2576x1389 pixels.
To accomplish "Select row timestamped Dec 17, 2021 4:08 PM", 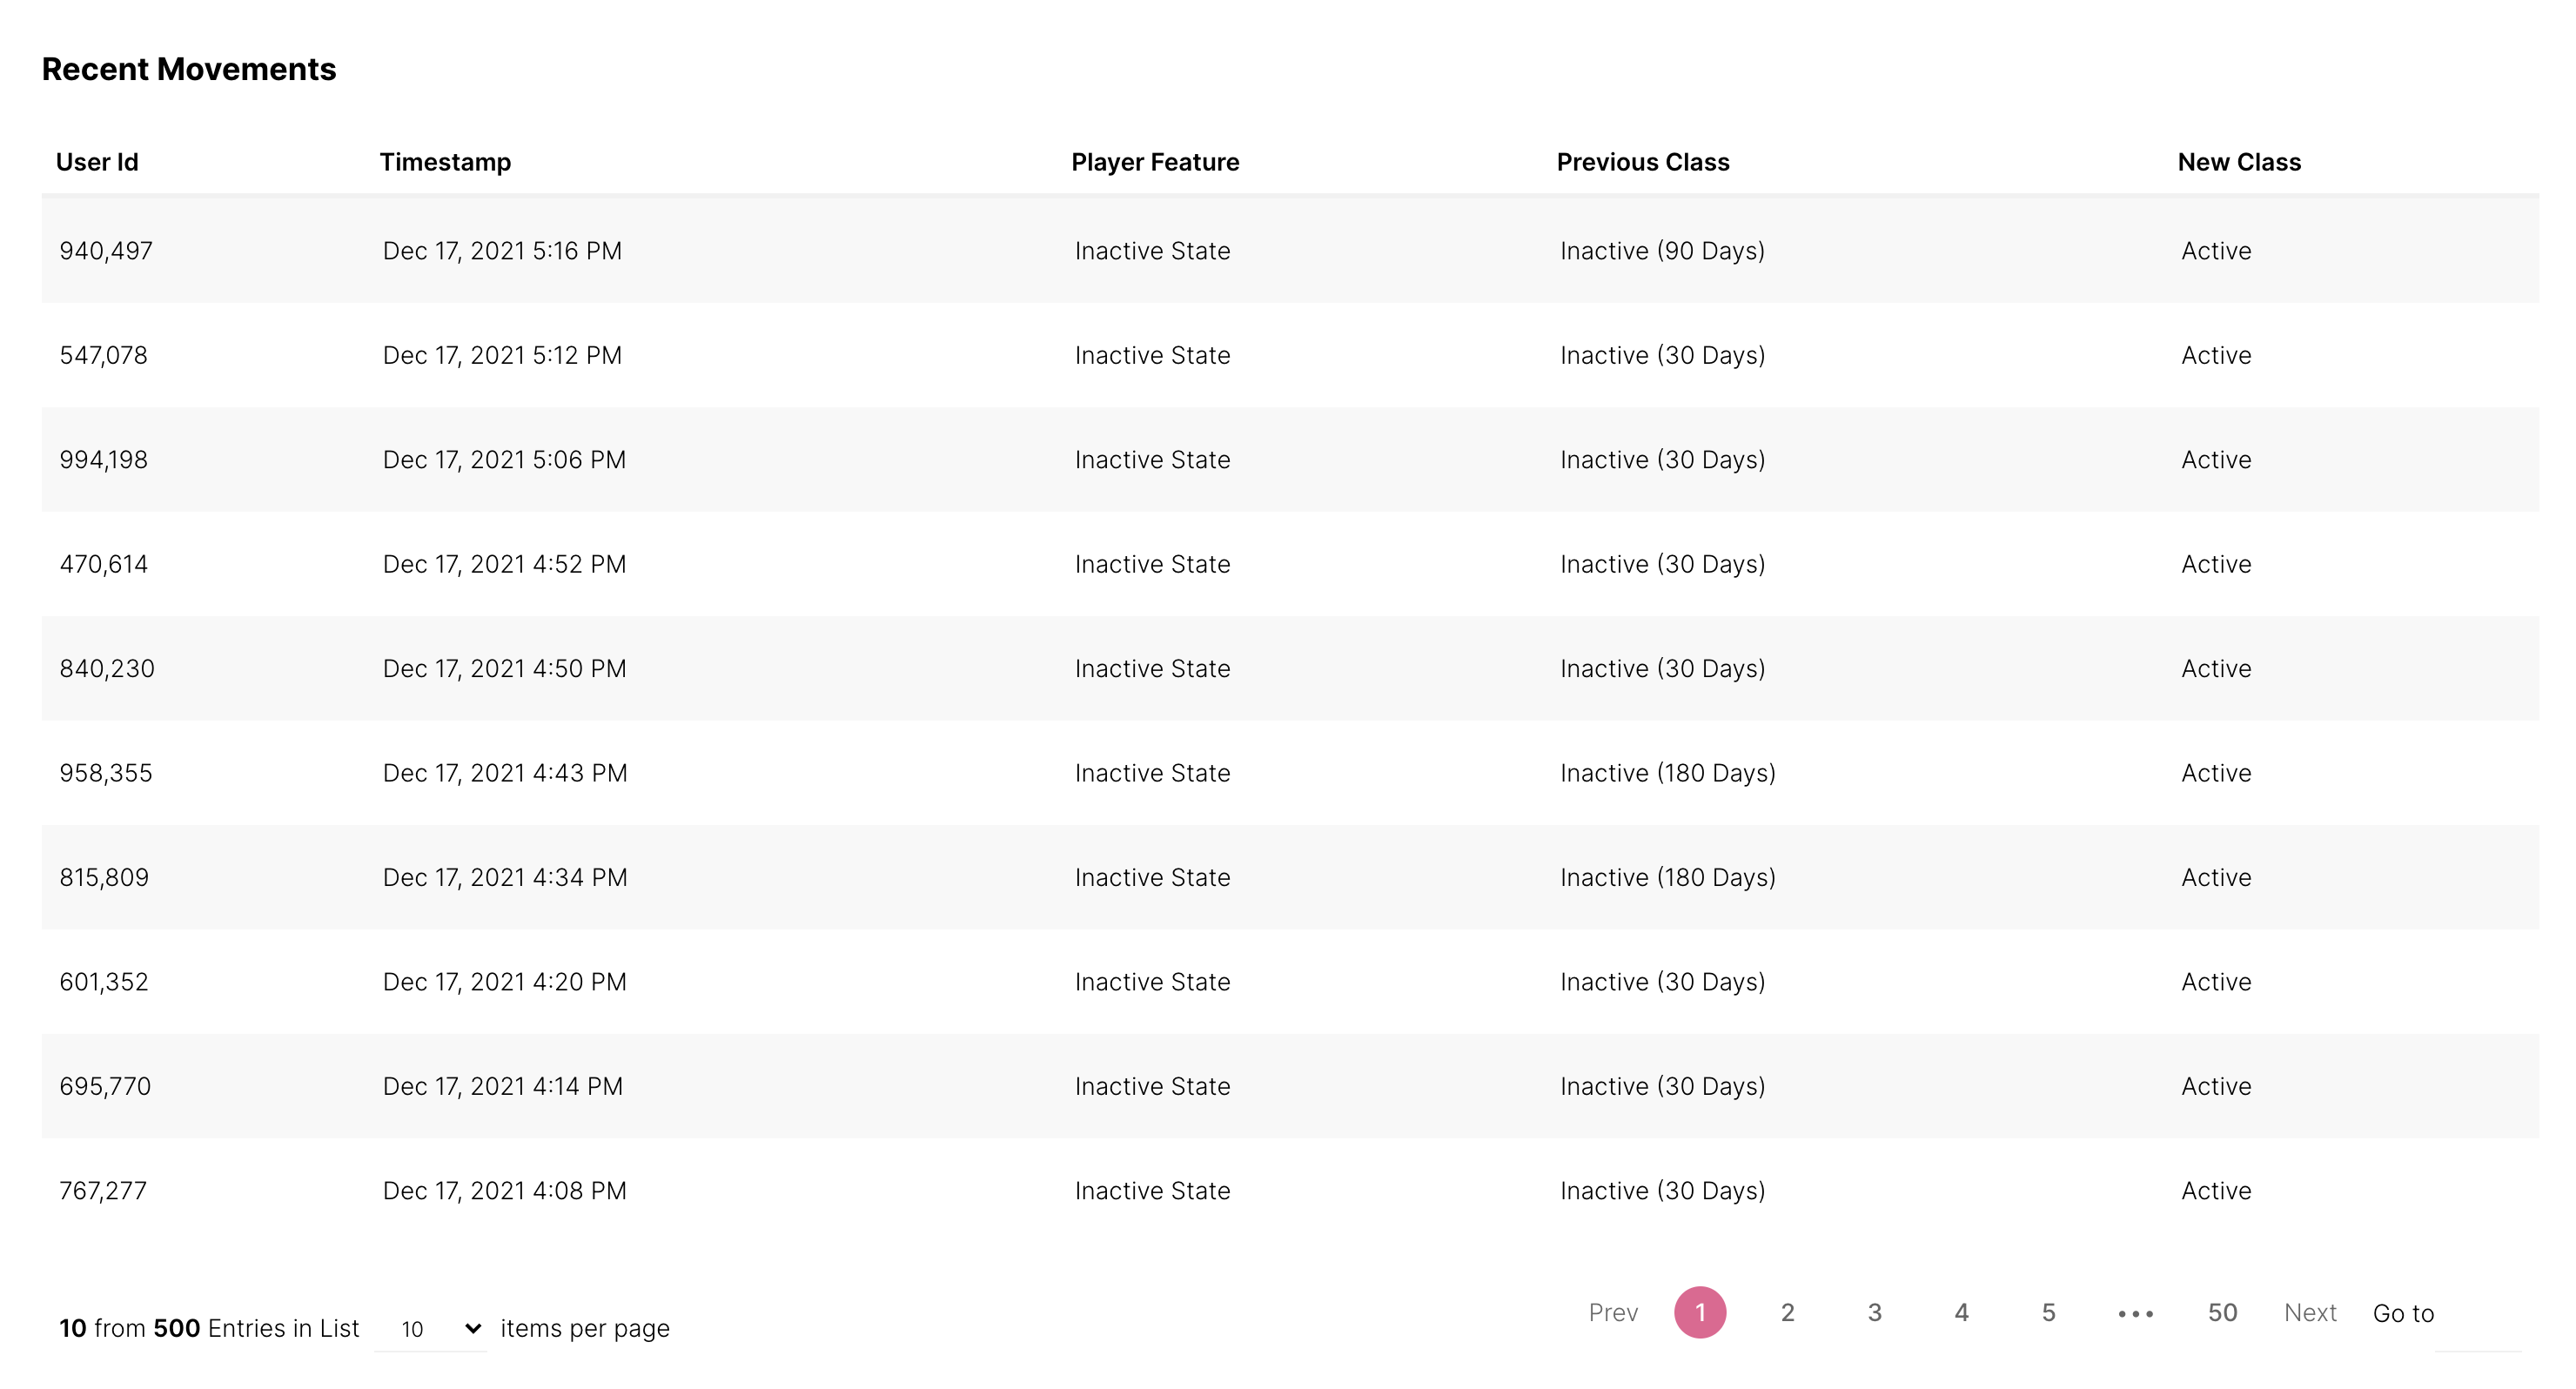I will click(x=504, y=1190).
